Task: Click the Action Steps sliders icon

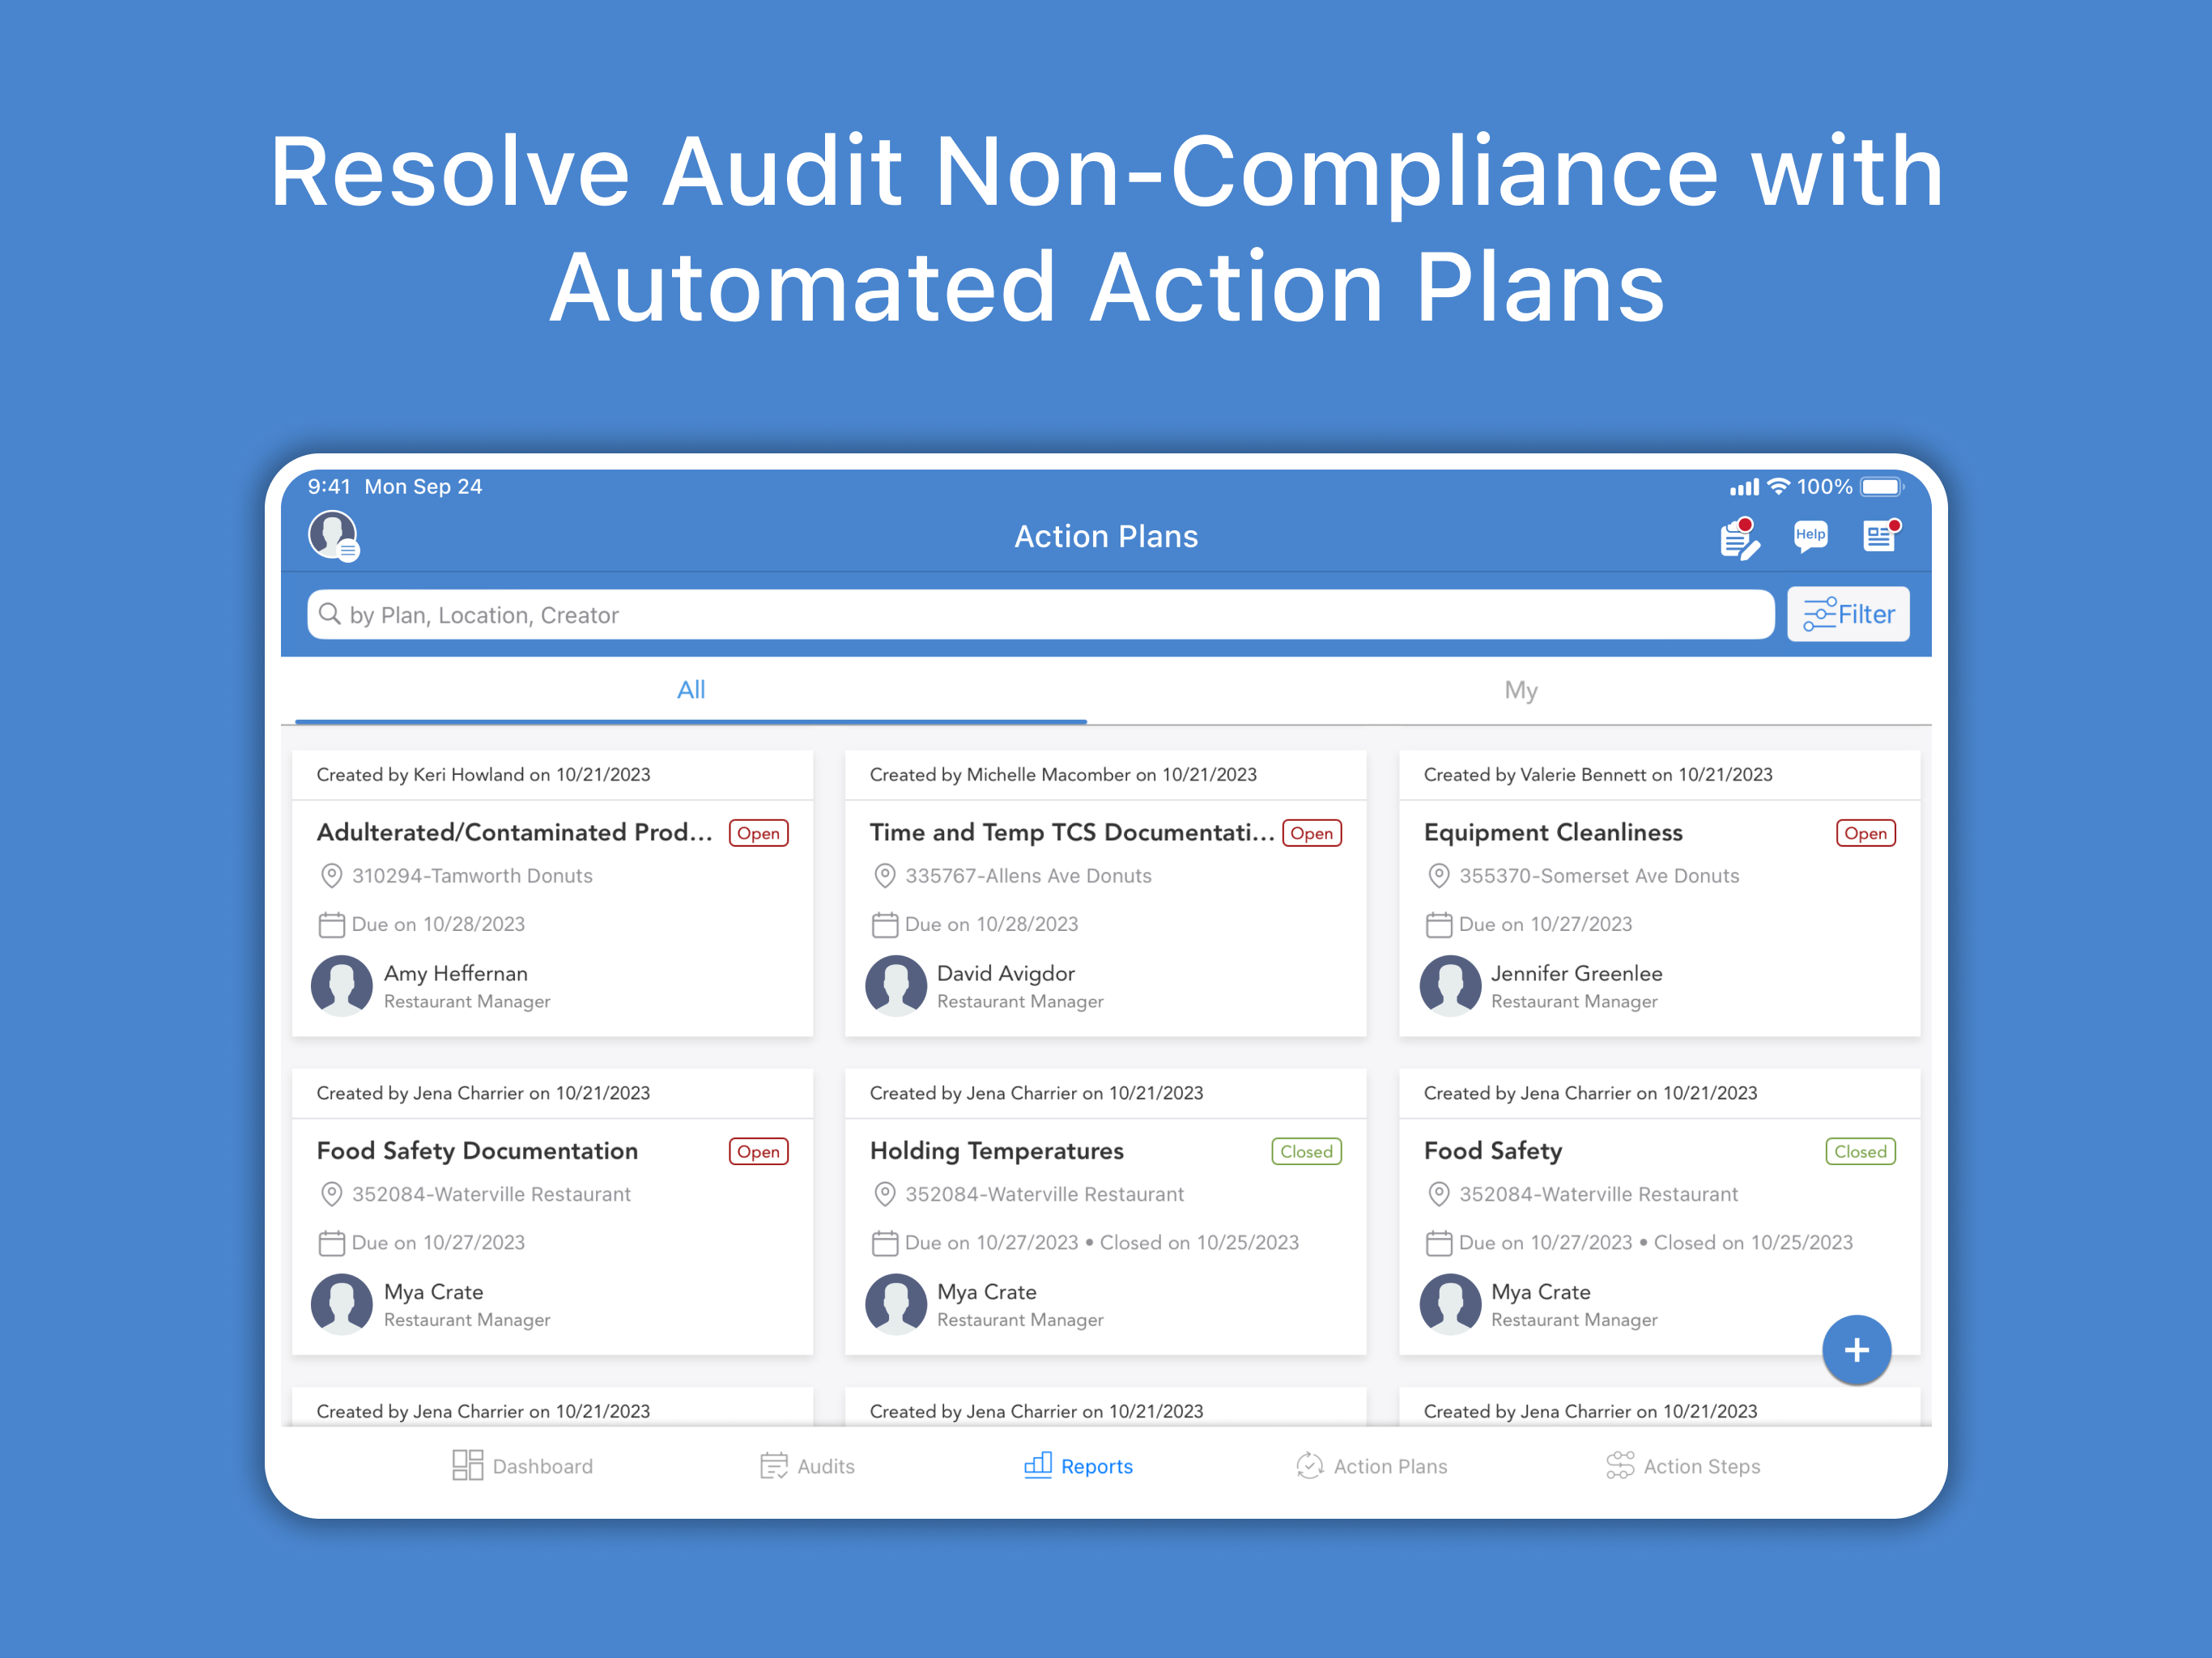Action: tap(1620, 1466)
